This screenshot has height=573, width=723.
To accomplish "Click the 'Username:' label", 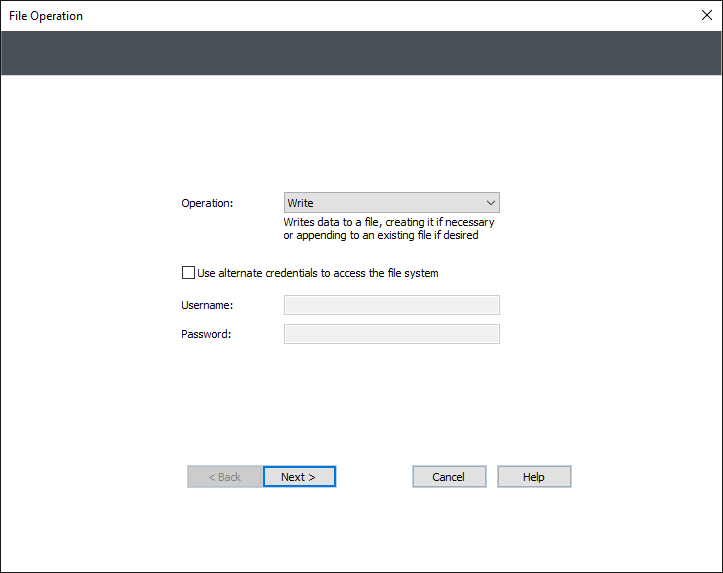I will (x=207, y=305).
